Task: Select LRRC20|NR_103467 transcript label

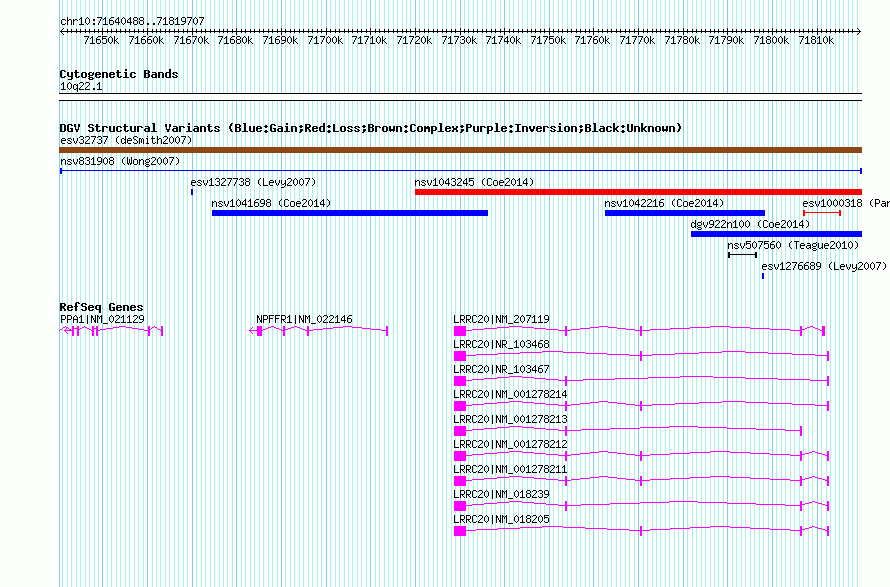Action: (x=501, y=370)
